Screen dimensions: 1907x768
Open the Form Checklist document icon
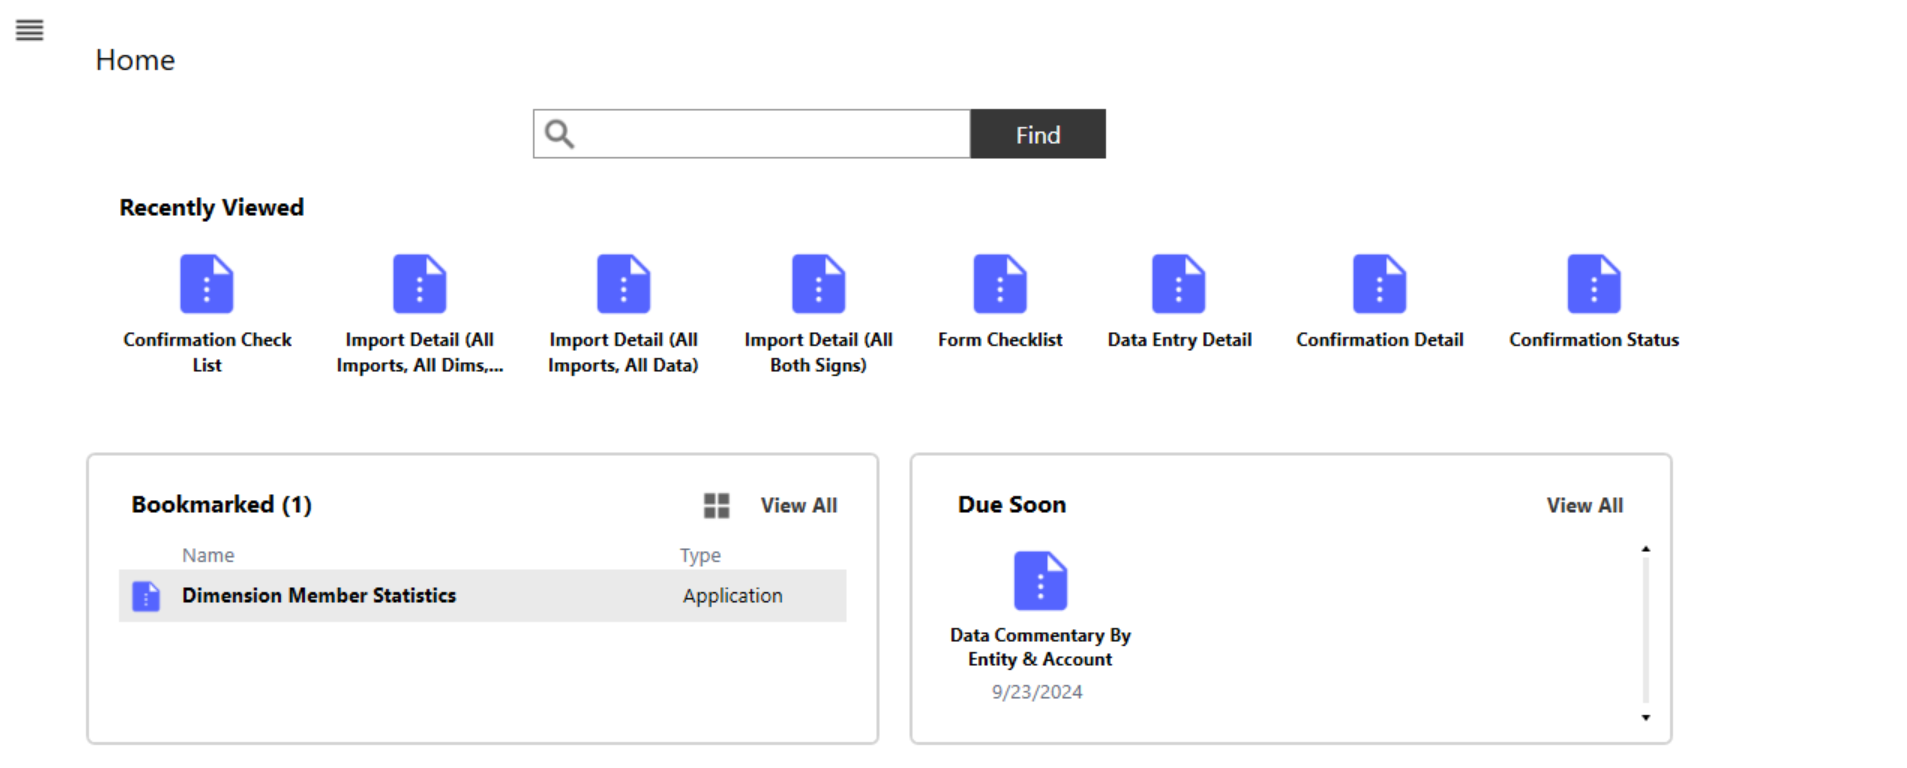coord(1000,284)
